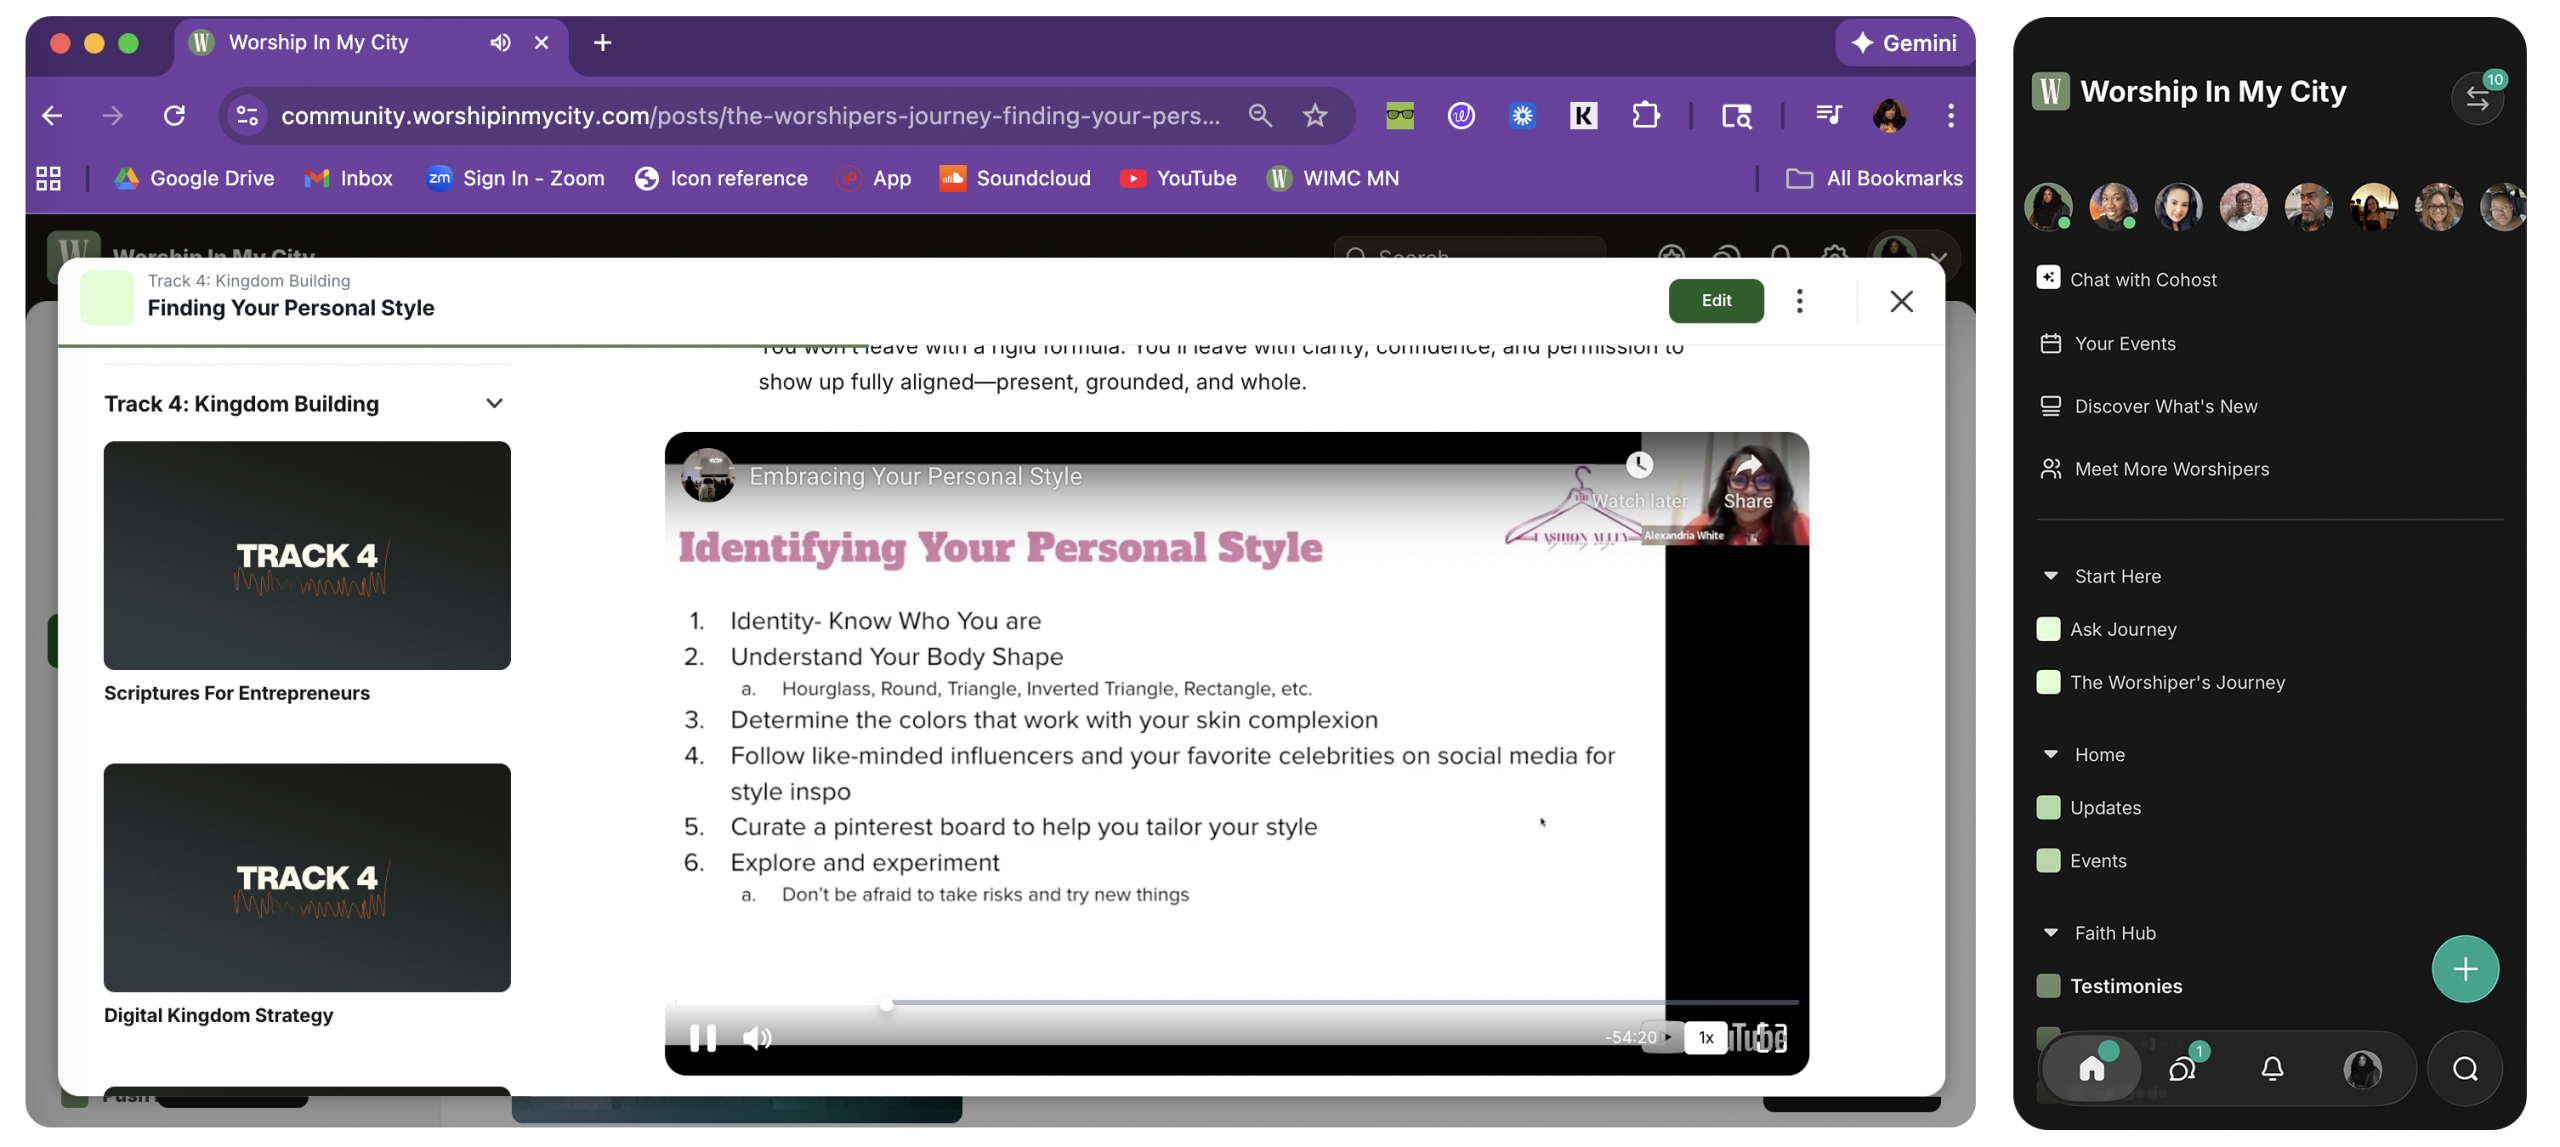Open Chat with Cohost
The width and height of the screenshot is (2560, 1147).
coord(2142,280)
